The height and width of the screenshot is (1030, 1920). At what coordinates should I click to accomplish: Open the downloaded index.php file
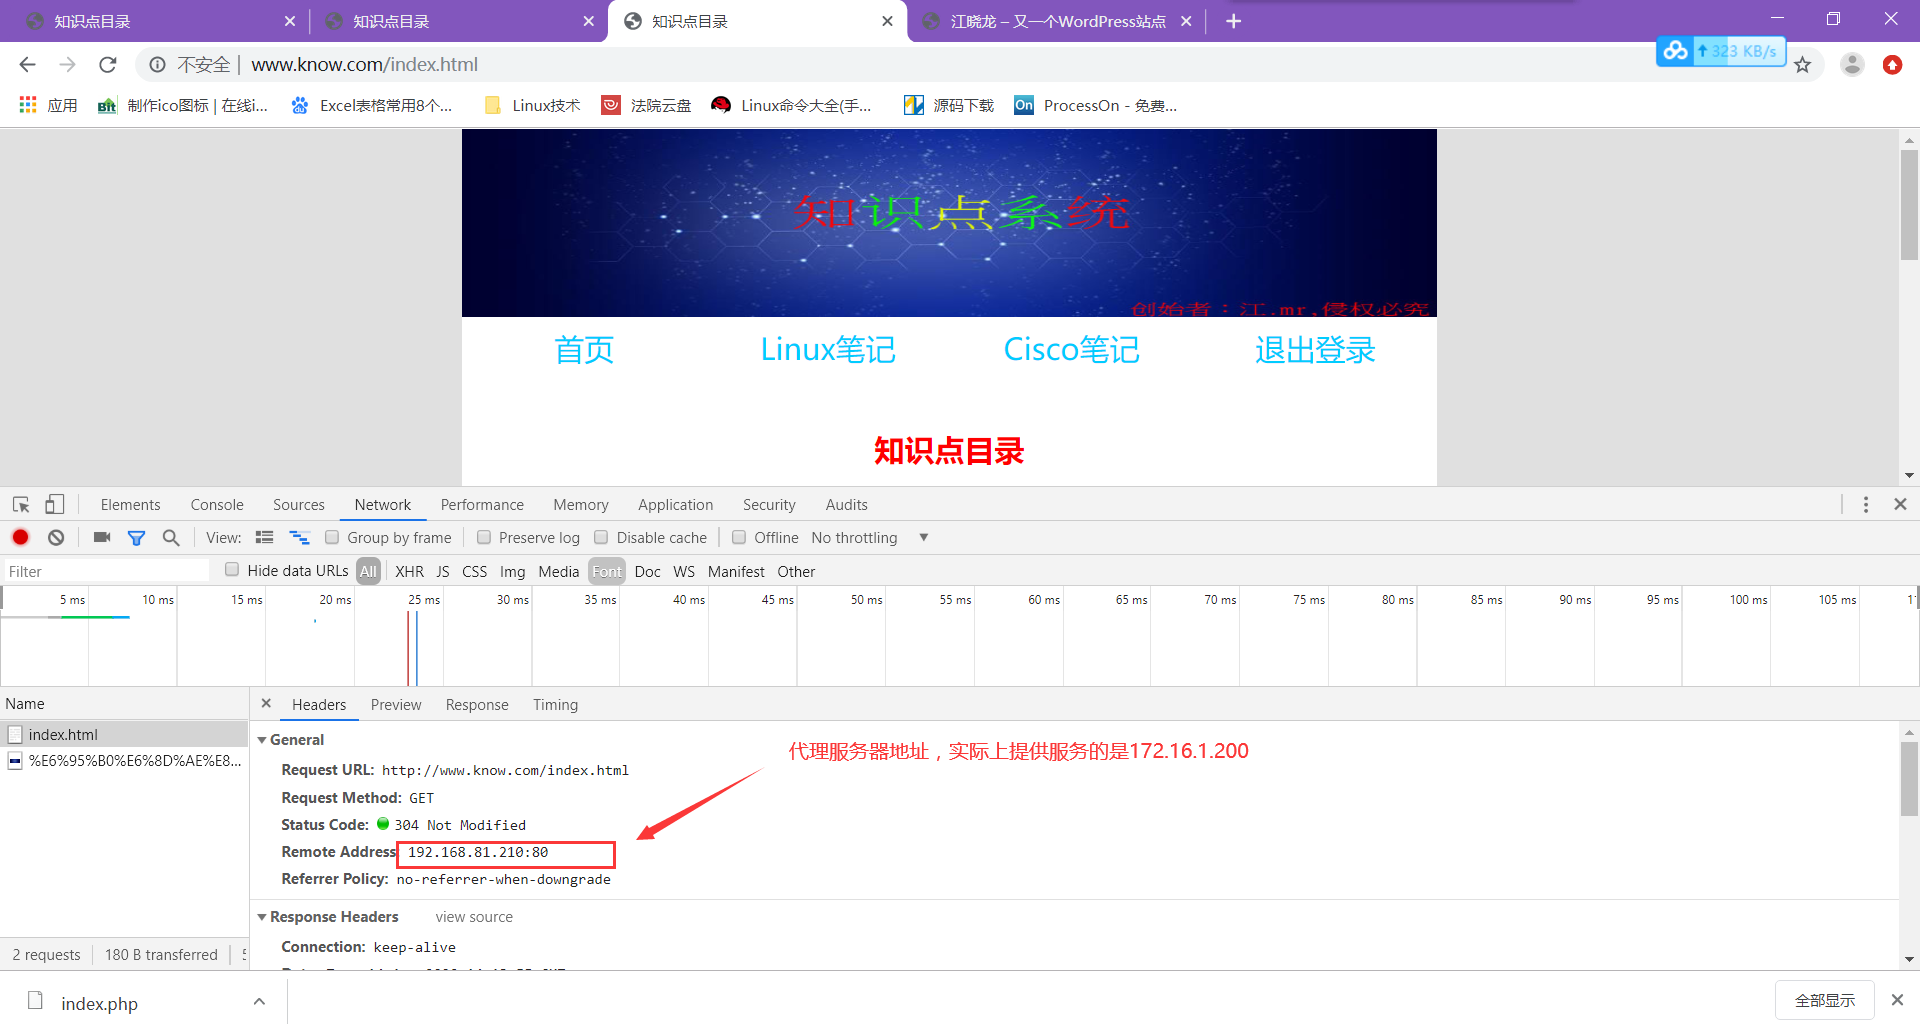tap(99, 1003)
